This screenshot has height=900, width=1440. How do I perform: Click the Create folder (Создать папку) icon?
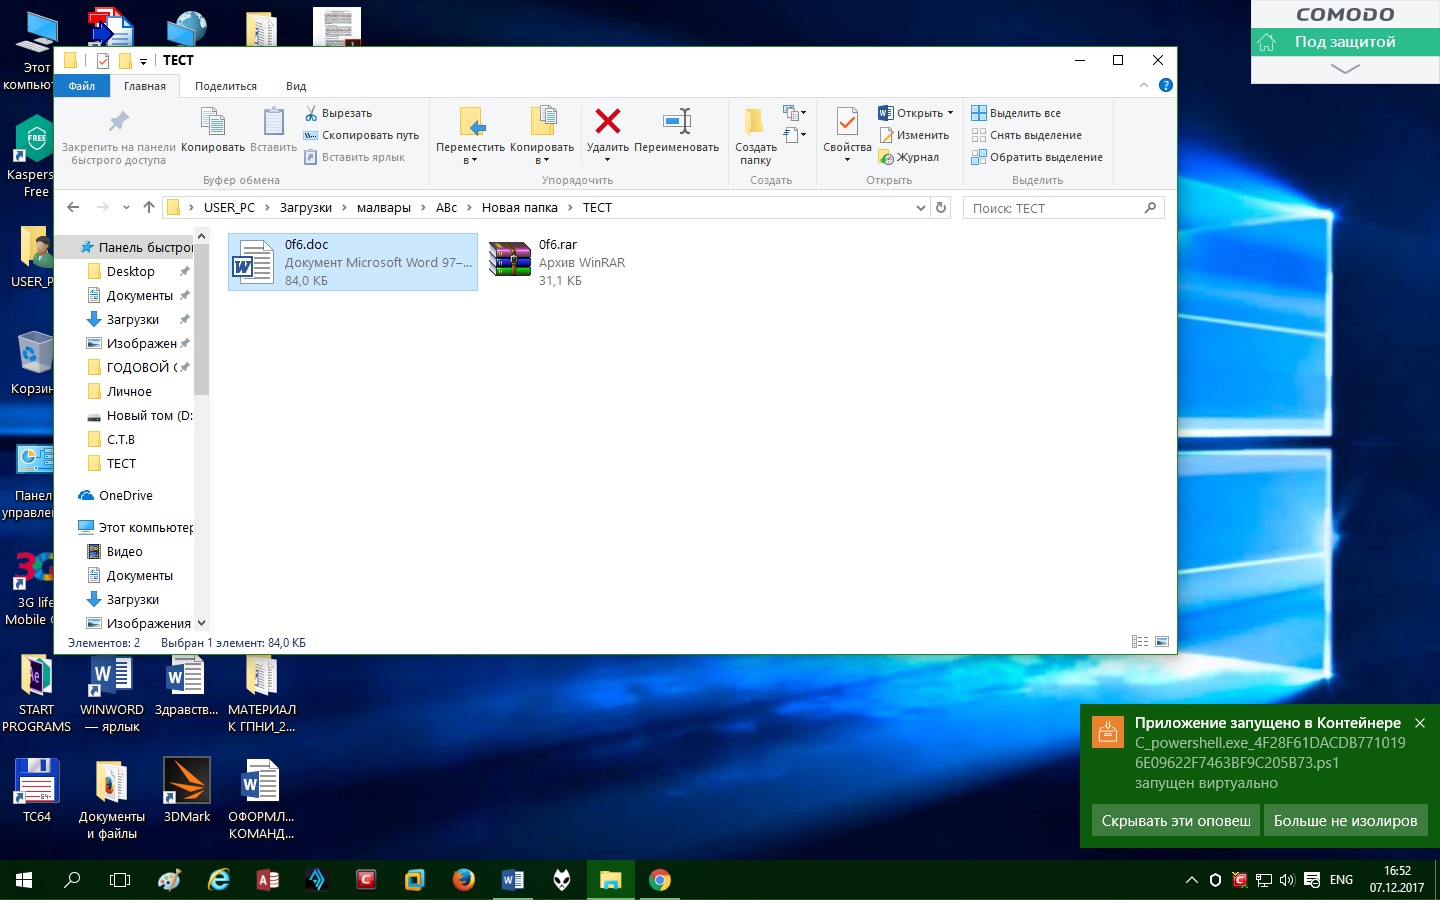[x=755, y=122]
